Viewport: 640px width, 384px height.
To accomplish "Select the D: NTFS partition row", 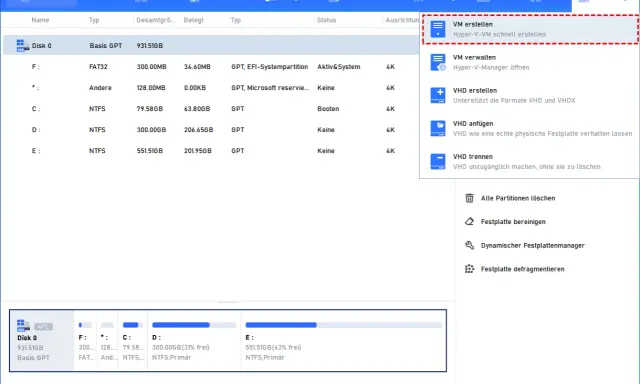I will coord(211,130).
